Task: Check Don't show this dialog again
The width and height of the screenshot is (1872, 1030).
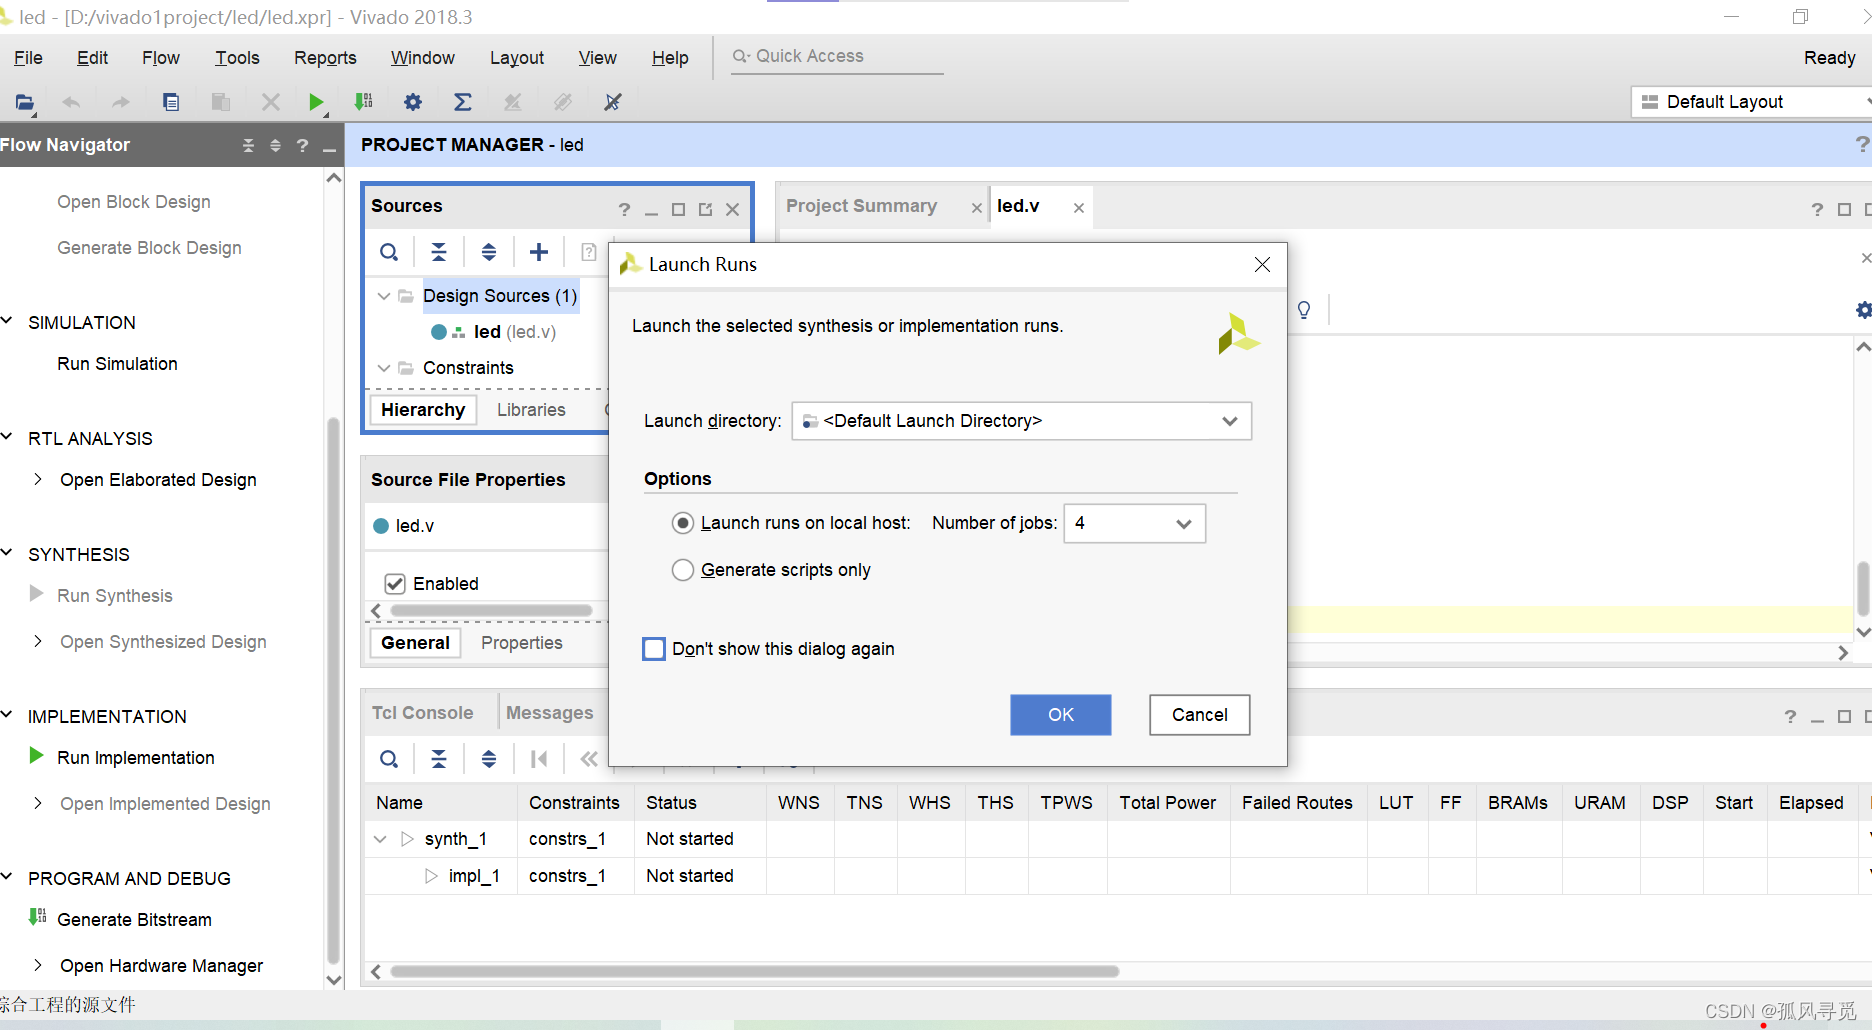Action: (654, 649)
